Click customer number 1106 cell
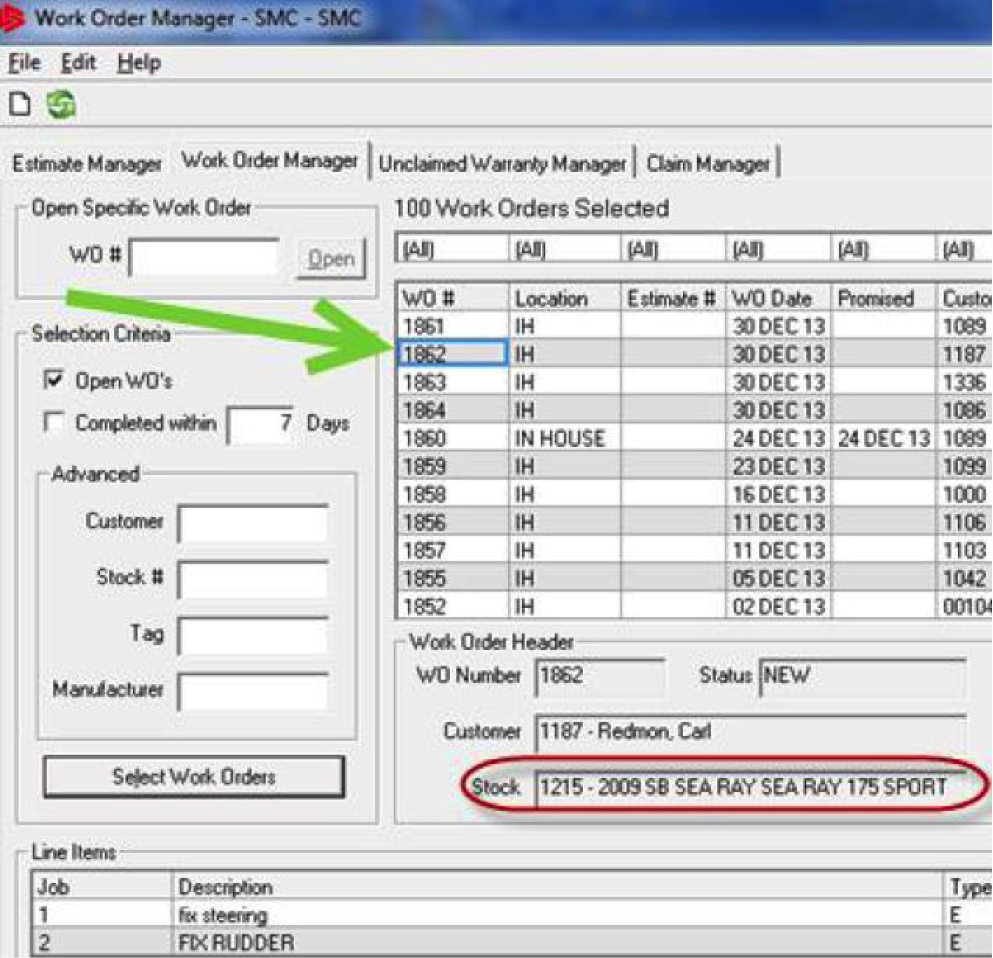This screenshot has height=958, width=993. pyautogui.click(x=964, y=522)
